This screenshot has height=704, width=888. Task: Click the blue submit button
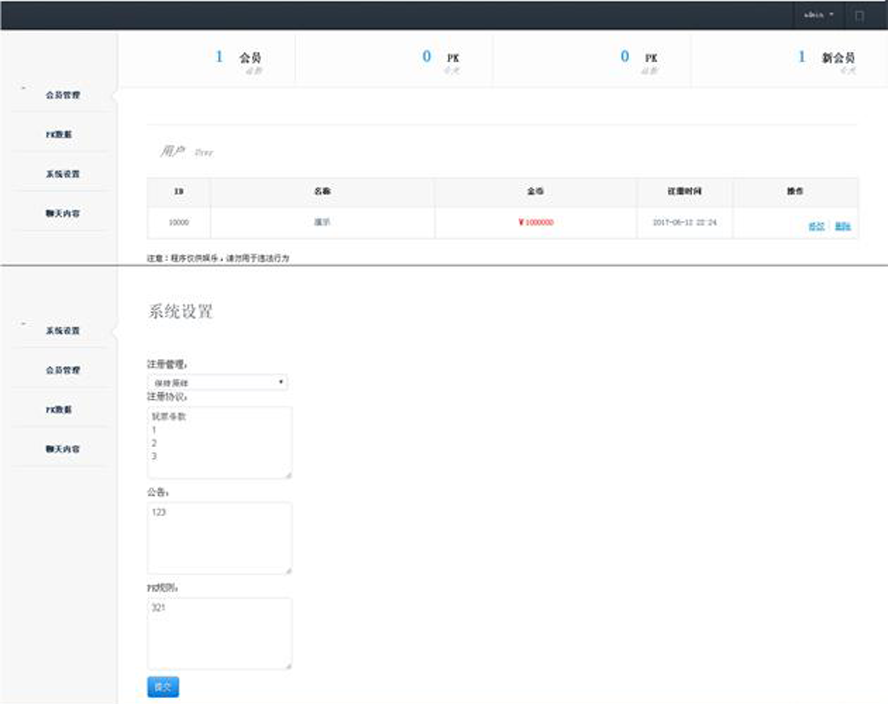163,687
